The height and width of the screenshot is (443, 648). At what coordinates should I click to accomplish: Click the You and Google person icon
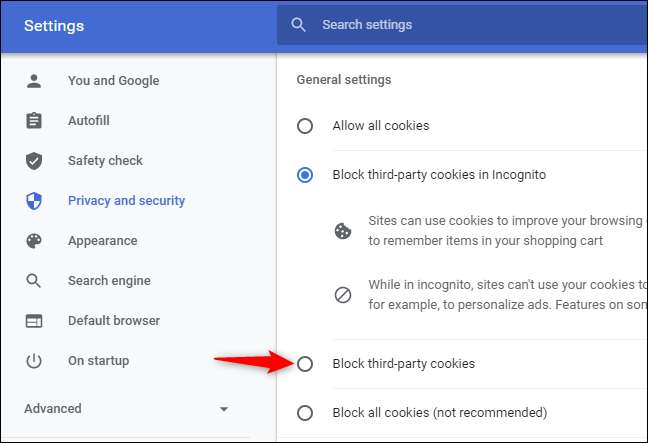tap(34, 81)
